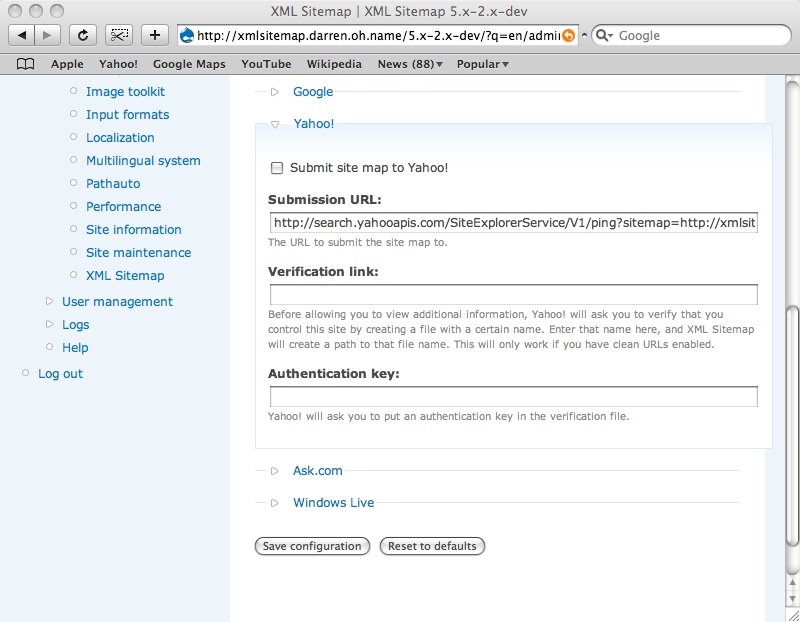The height and width of the screenshot is (622, 800).
Task: Click Save configuration button
Action: (x=312, y=546)
